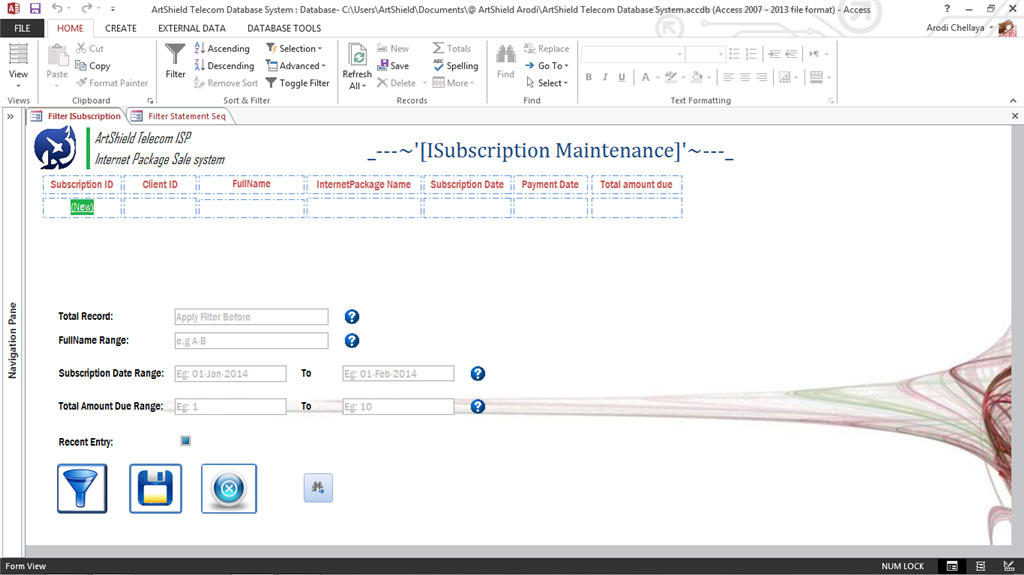The image size is (1024, 575).
Task: Click the Undo arrow in title bar
Action: (x=57, y=8)
